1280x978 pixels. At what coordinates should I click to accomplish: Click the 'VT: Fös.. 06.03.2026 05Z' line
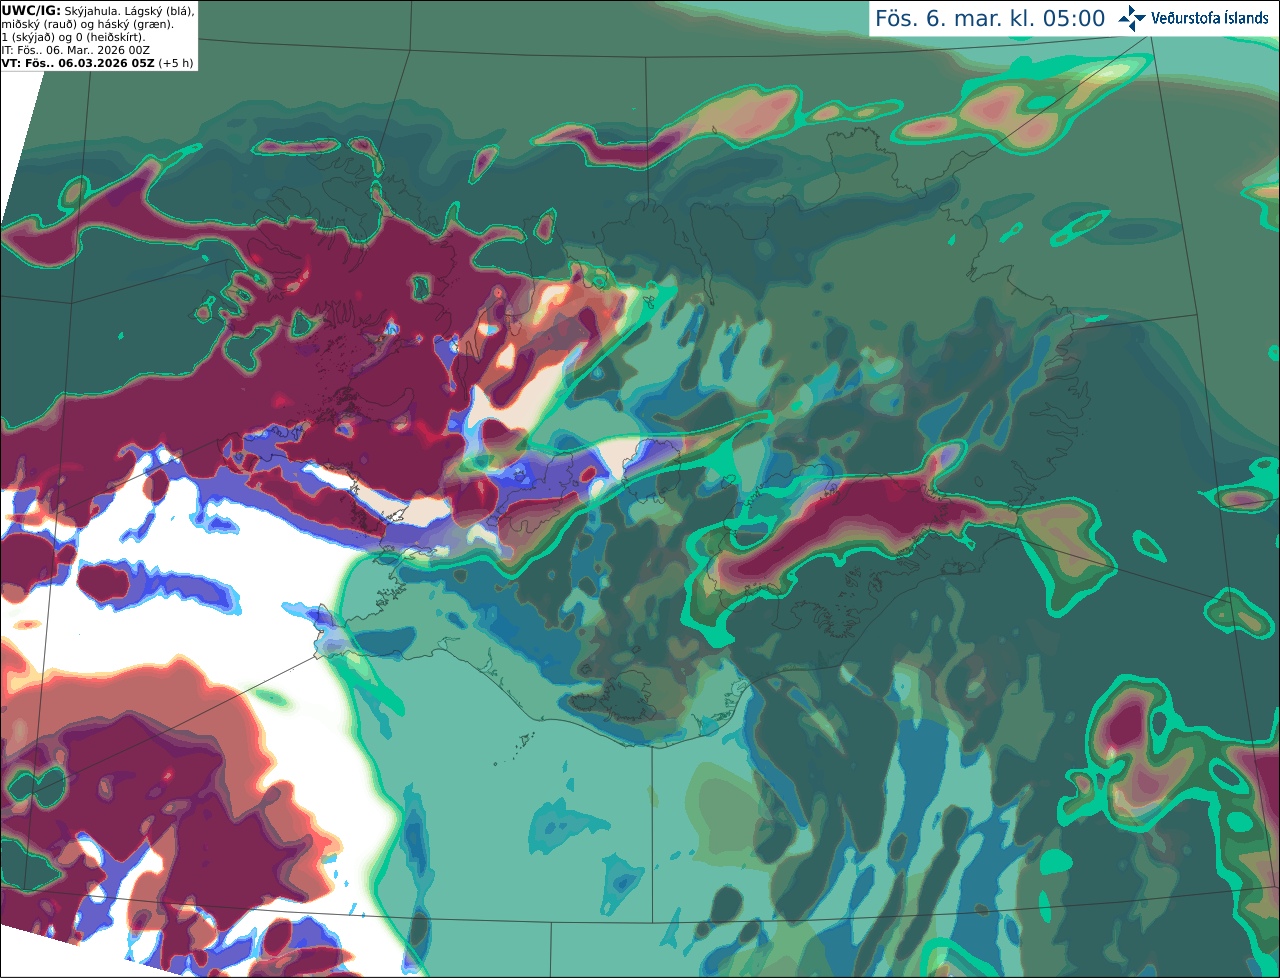coord(78,63)
